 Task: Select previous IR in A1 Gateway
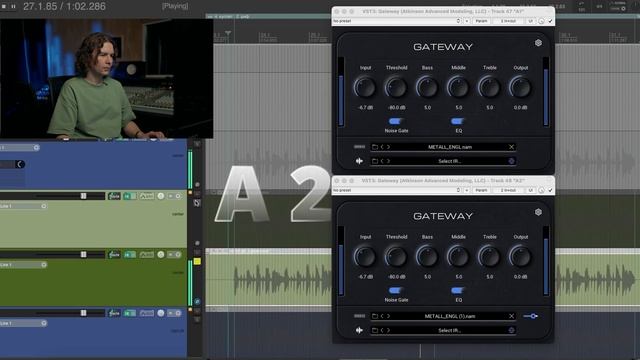pos(382,161)
